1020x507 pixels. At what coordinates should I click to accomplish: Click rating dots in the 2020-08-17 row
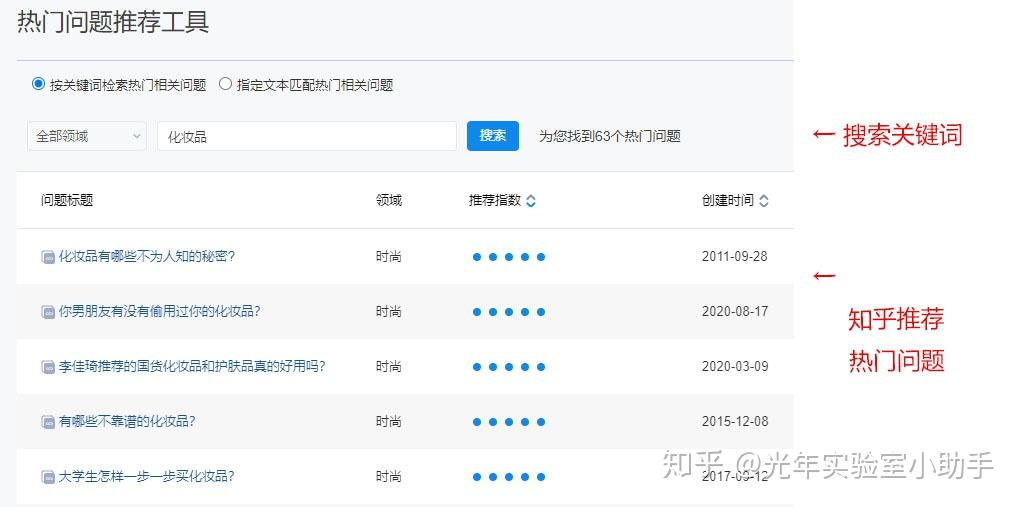click(509, 312)
